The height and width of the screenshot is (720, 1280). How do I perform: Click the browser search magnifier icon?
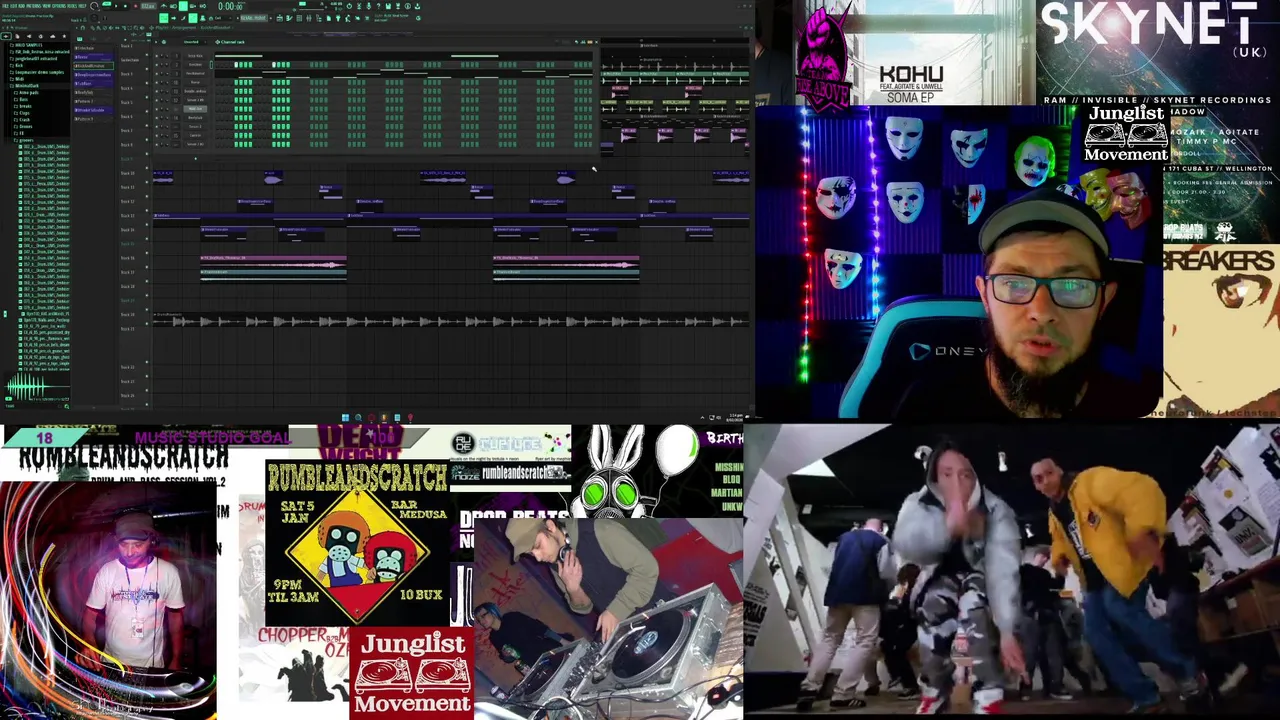pyautogui.click(x=67, y=406)
